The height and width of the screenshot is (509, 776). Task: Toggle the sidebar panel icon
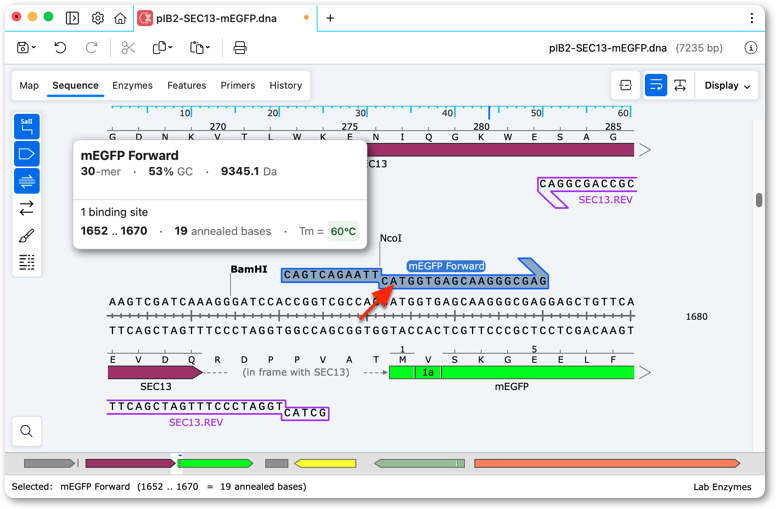point(72,18)
